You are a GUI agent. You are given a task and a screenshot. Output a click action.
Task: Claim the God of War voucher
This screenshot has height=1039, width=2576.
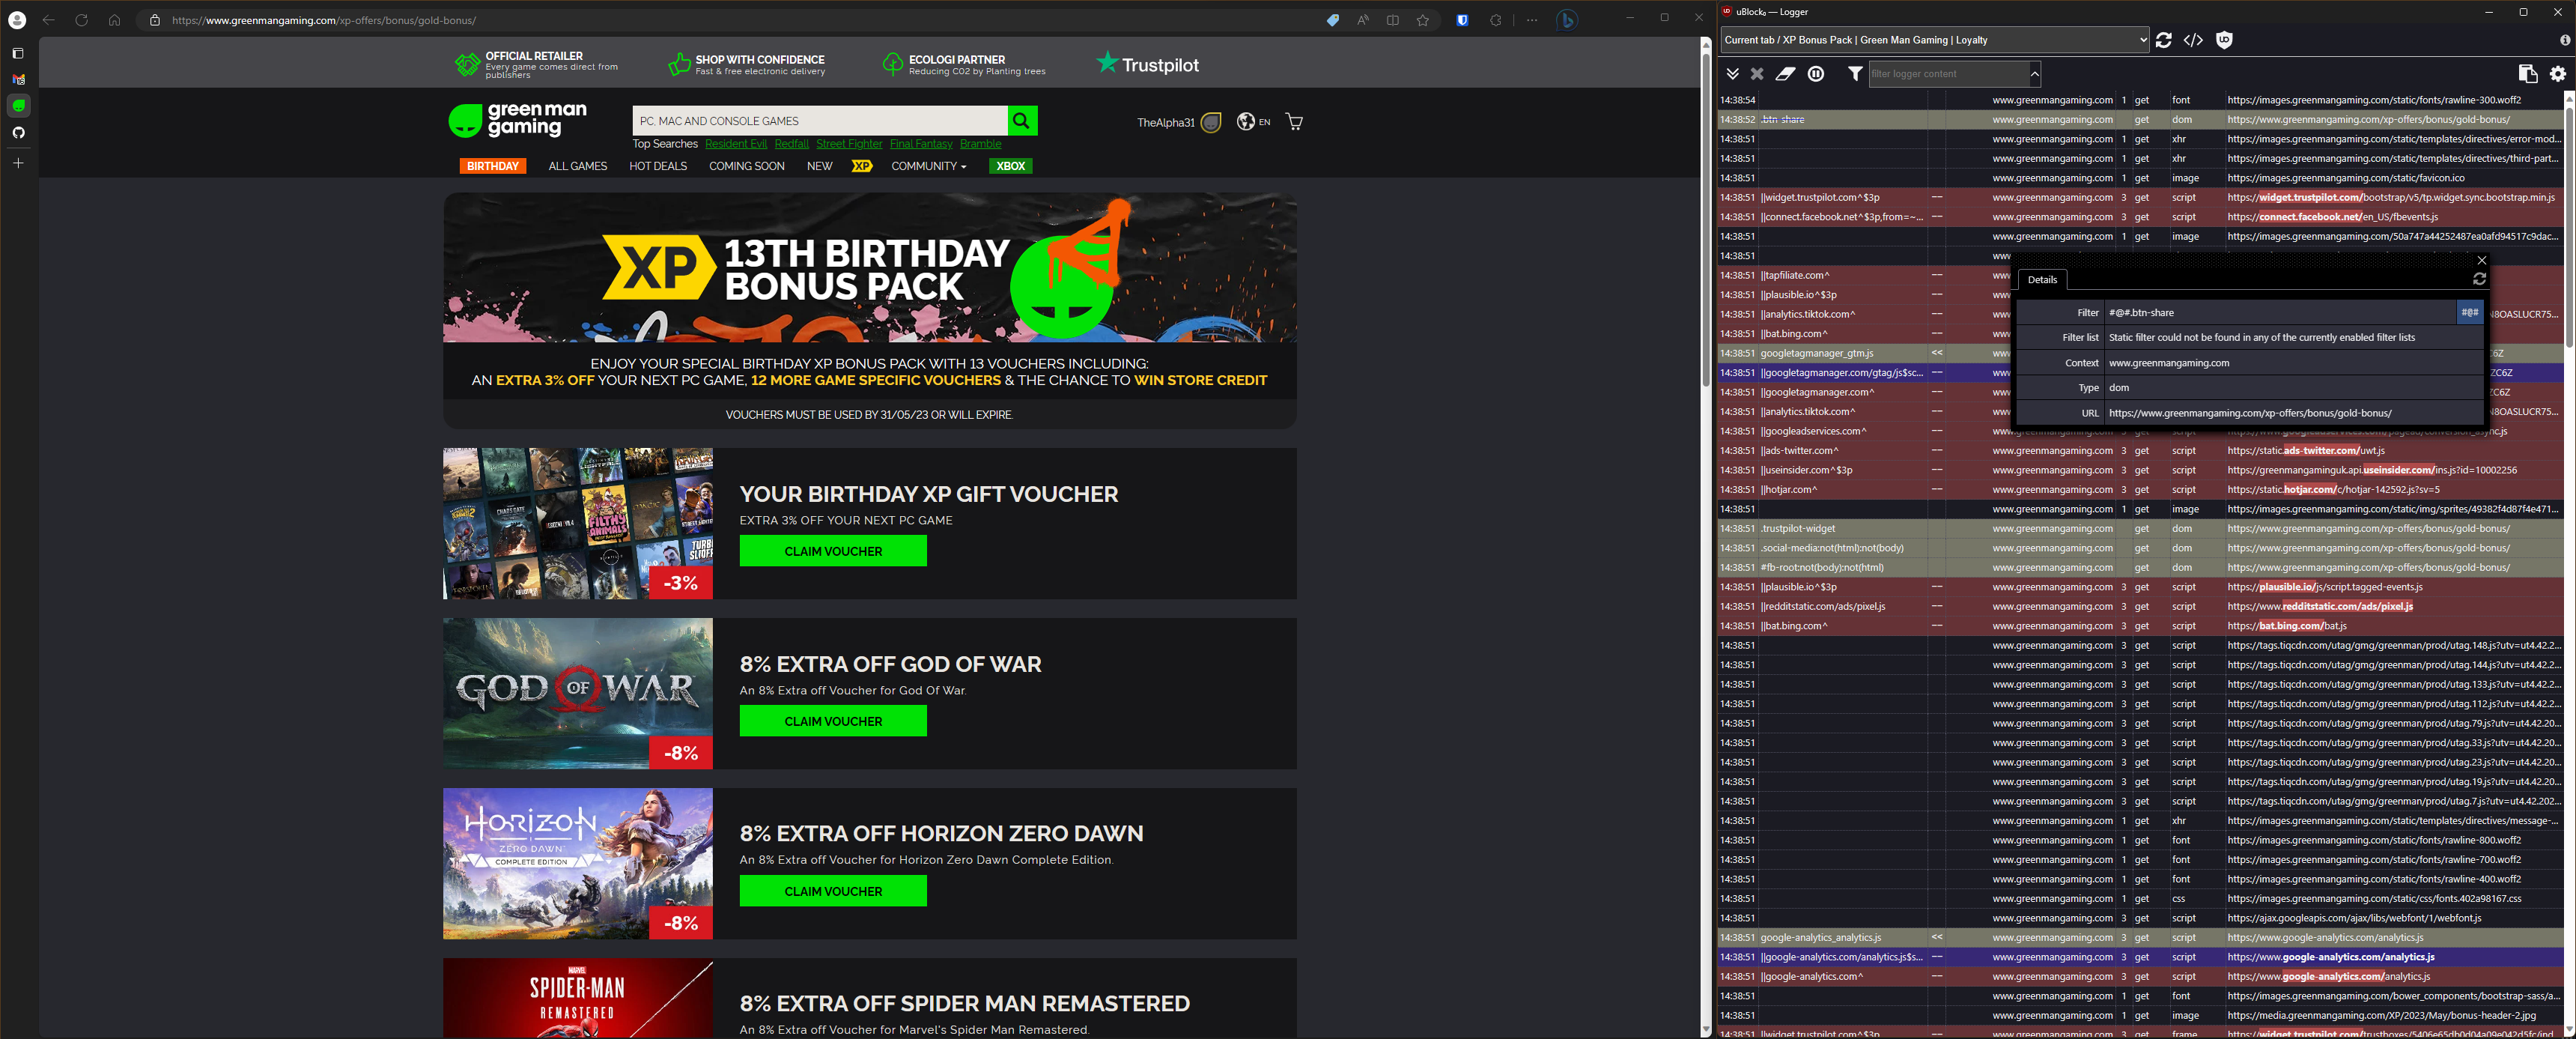coord(832,720)
